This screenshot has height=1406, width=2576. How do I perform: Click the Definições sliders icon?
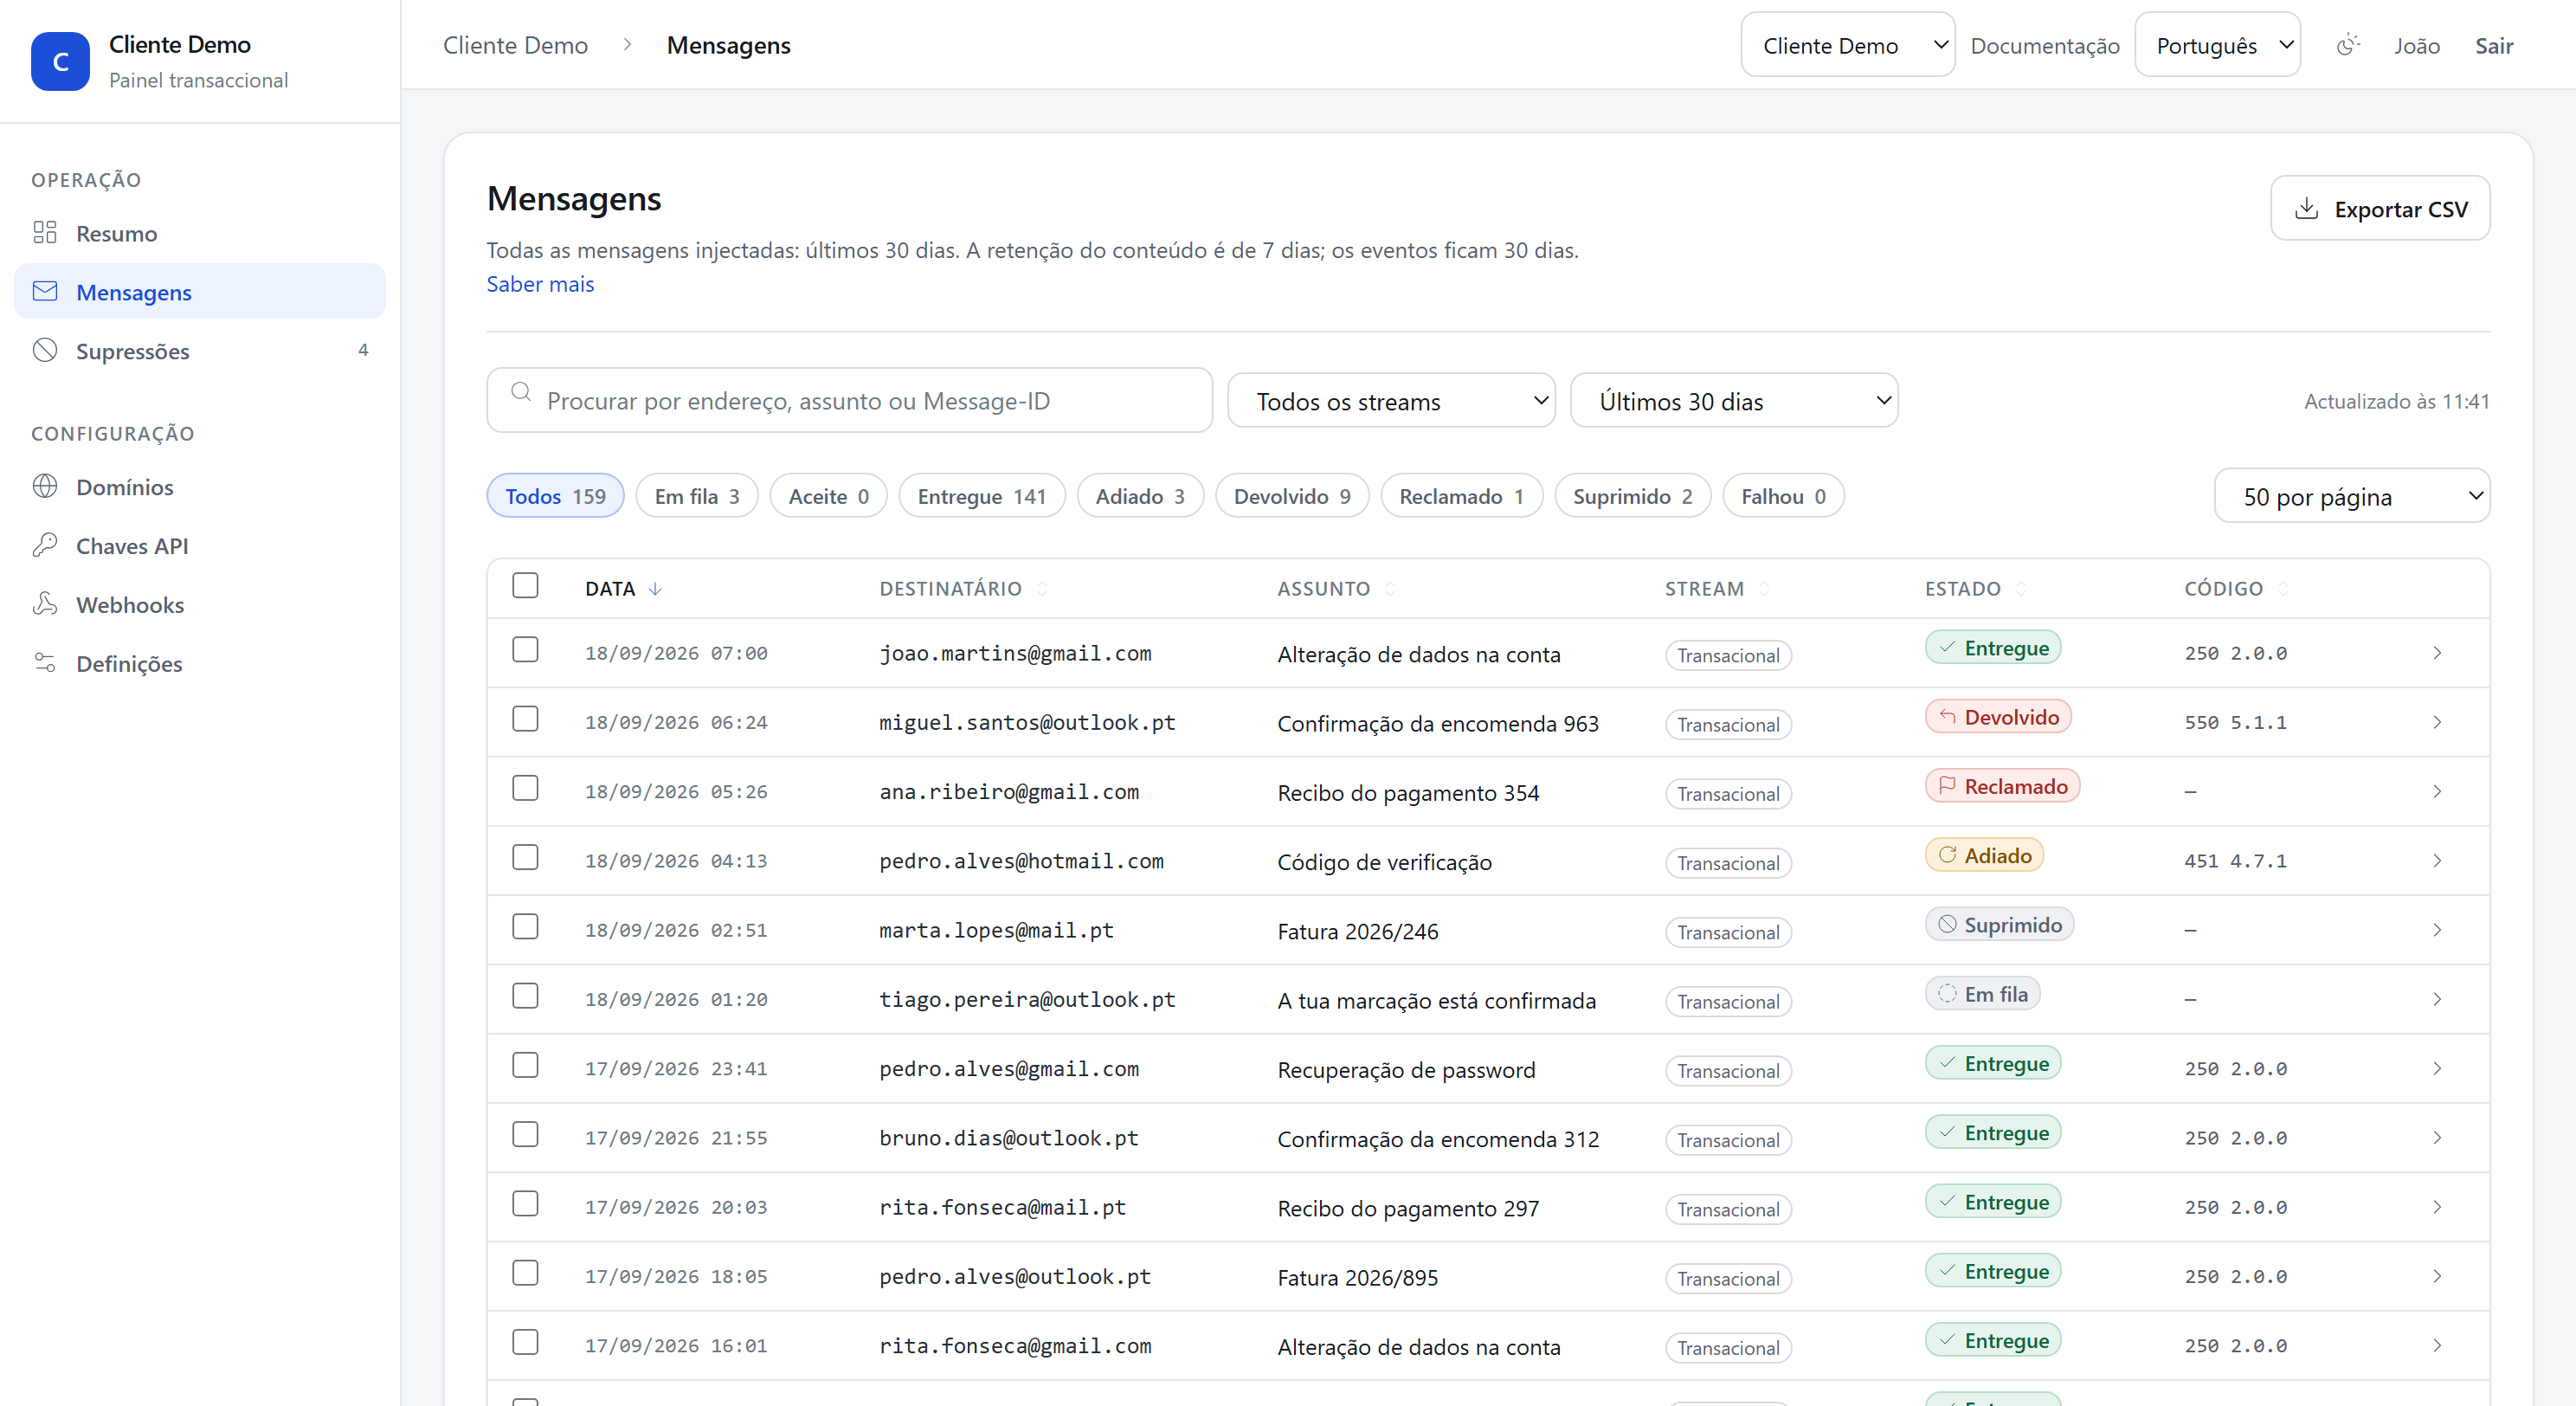45,663
